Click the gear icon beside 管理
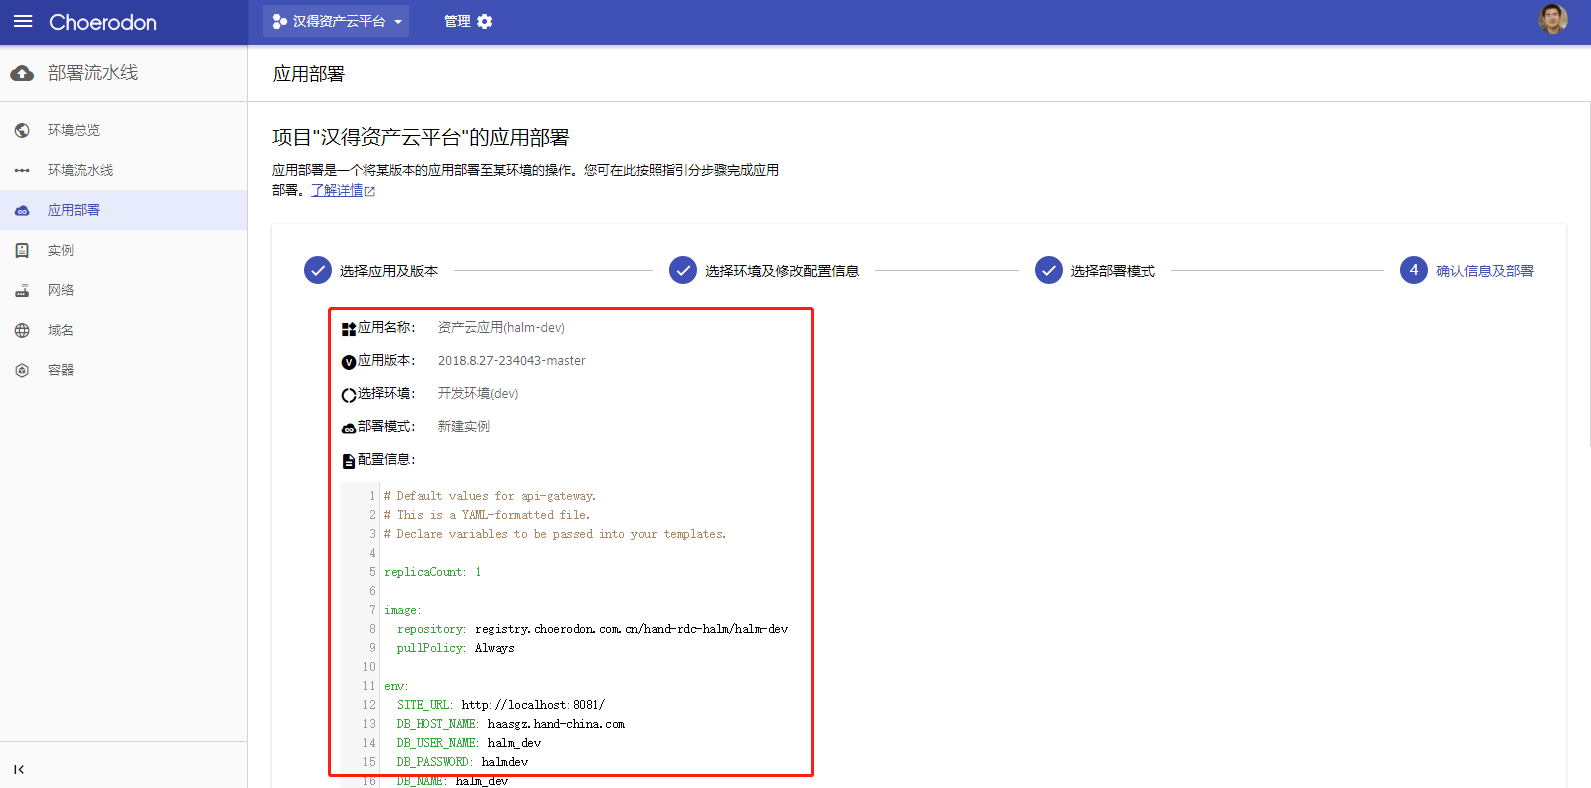Image resolution: width=1591 pixels, height=788 pixels. click(485, 21)
